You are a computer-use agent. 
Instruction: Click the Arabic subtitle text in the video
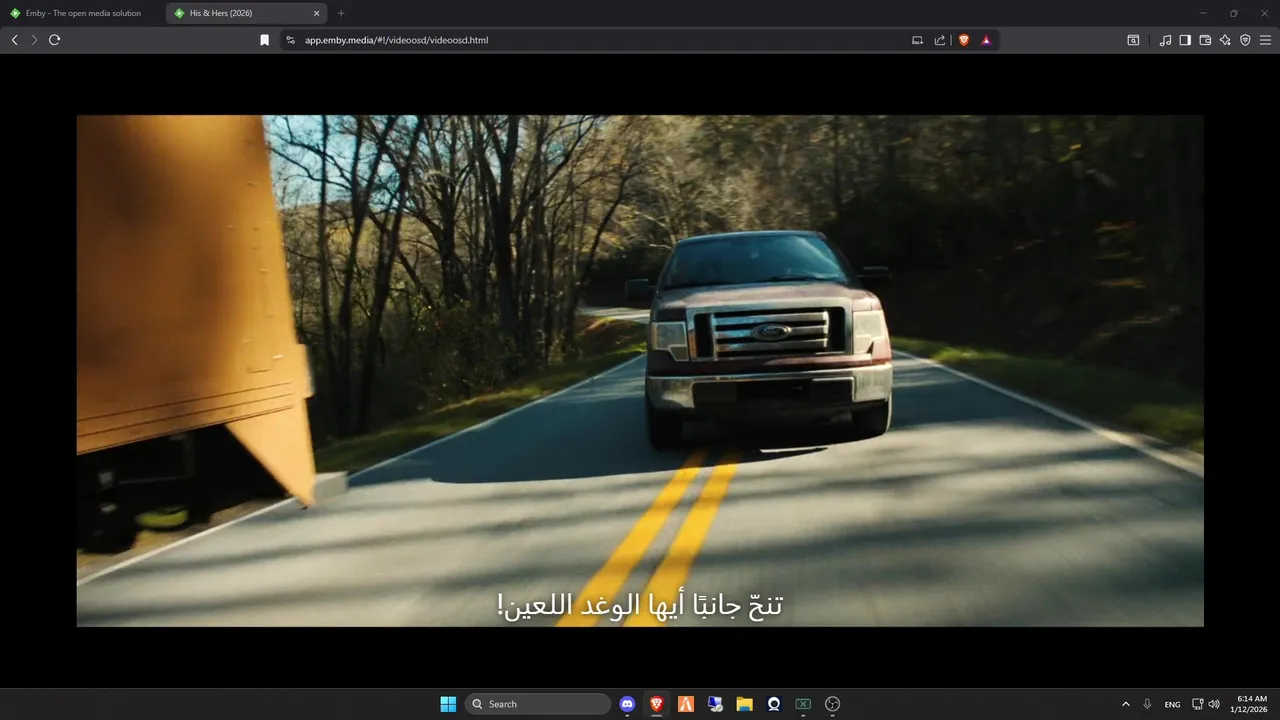(x=639, y=605)
